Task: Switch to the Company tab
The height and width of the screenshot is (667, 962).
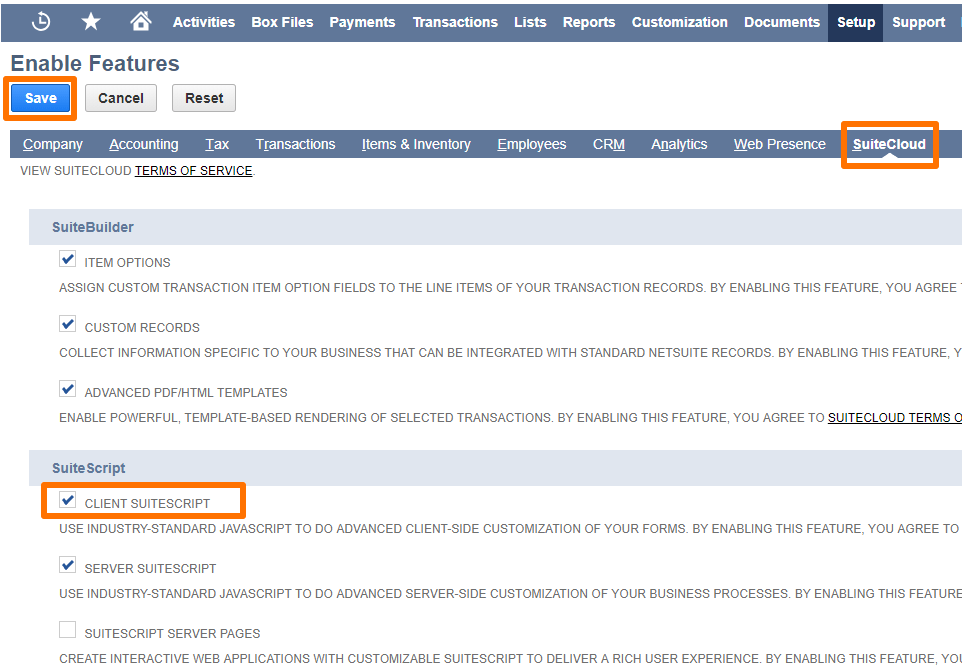Action: [x=52, y=143]
